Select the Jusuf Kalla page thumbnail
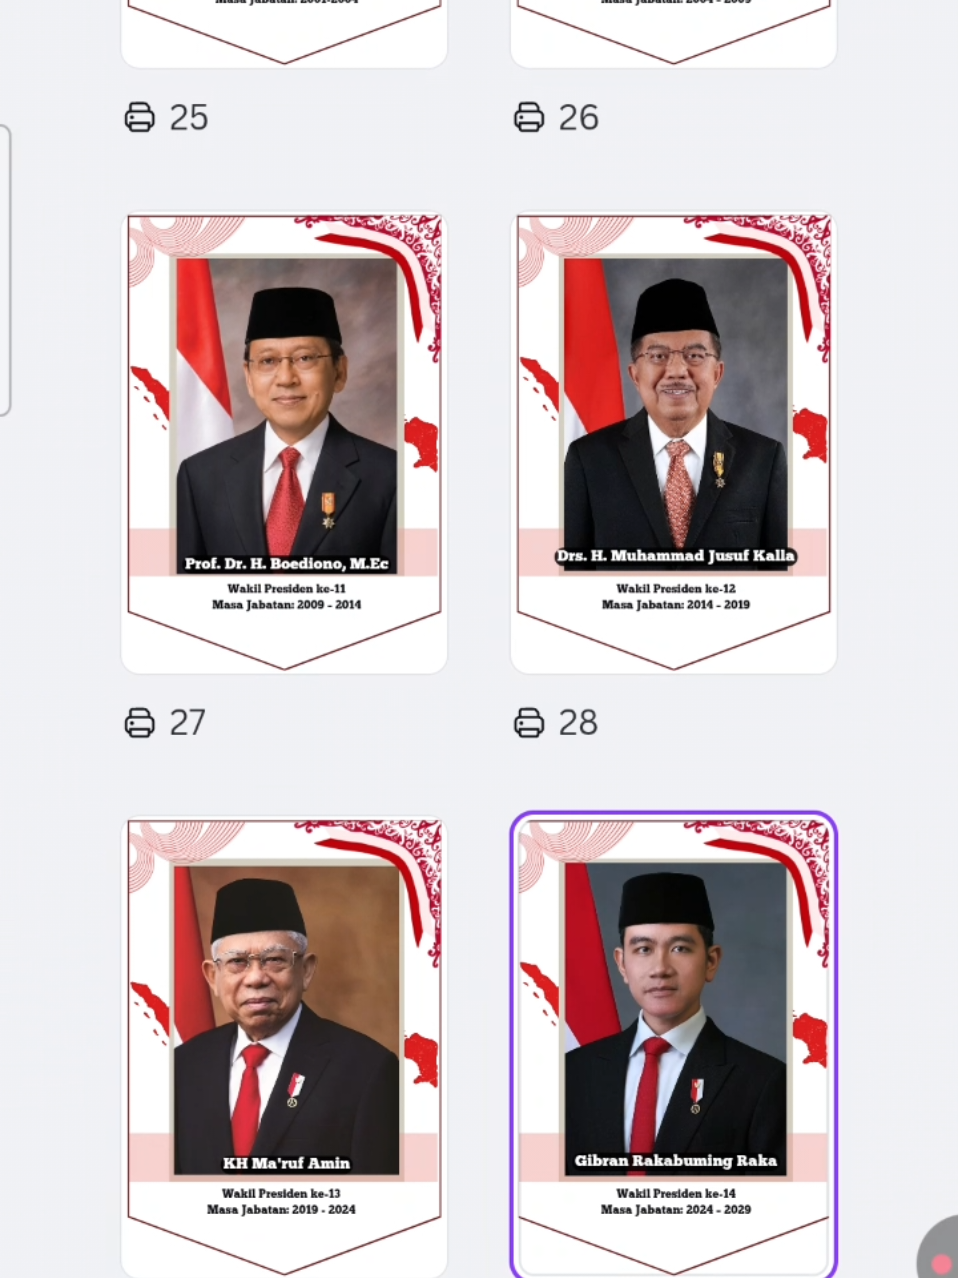 673,442
